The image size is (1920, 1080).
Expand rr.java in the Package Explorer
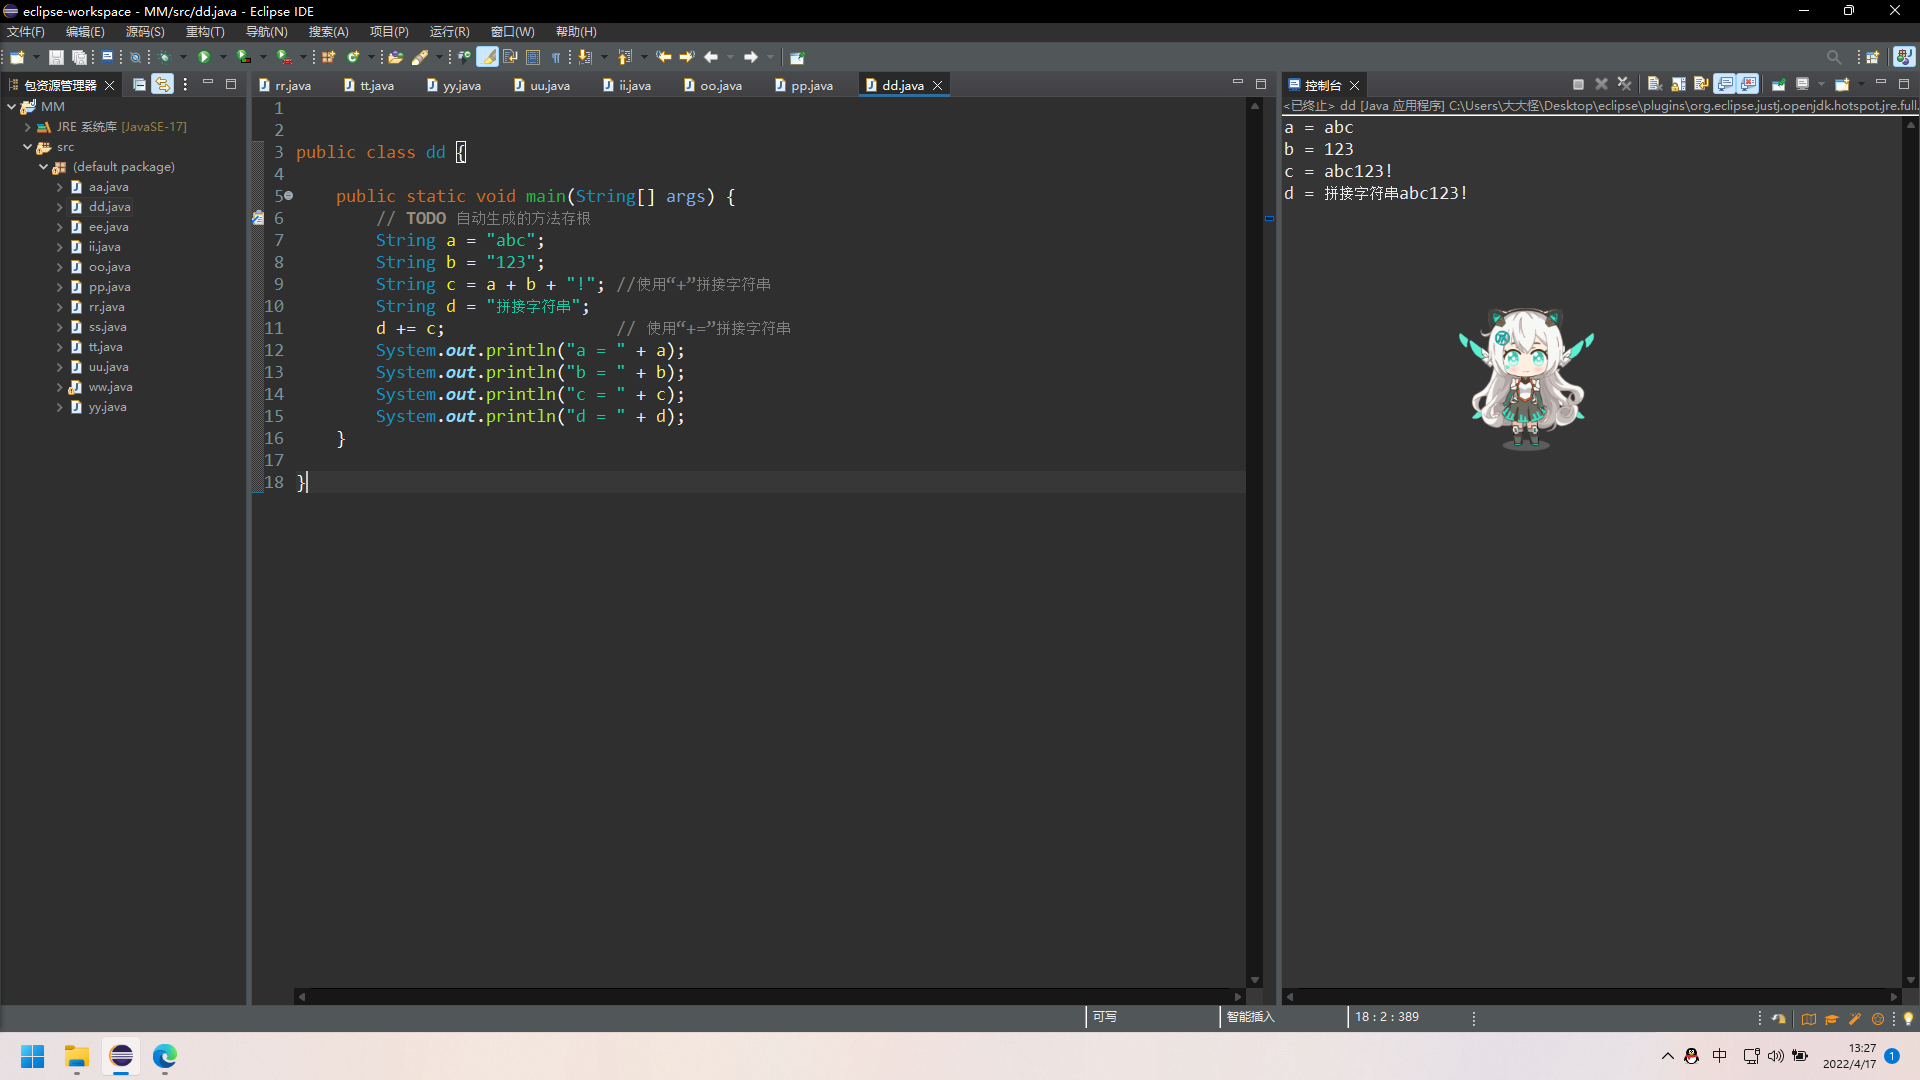click(60, 307)
